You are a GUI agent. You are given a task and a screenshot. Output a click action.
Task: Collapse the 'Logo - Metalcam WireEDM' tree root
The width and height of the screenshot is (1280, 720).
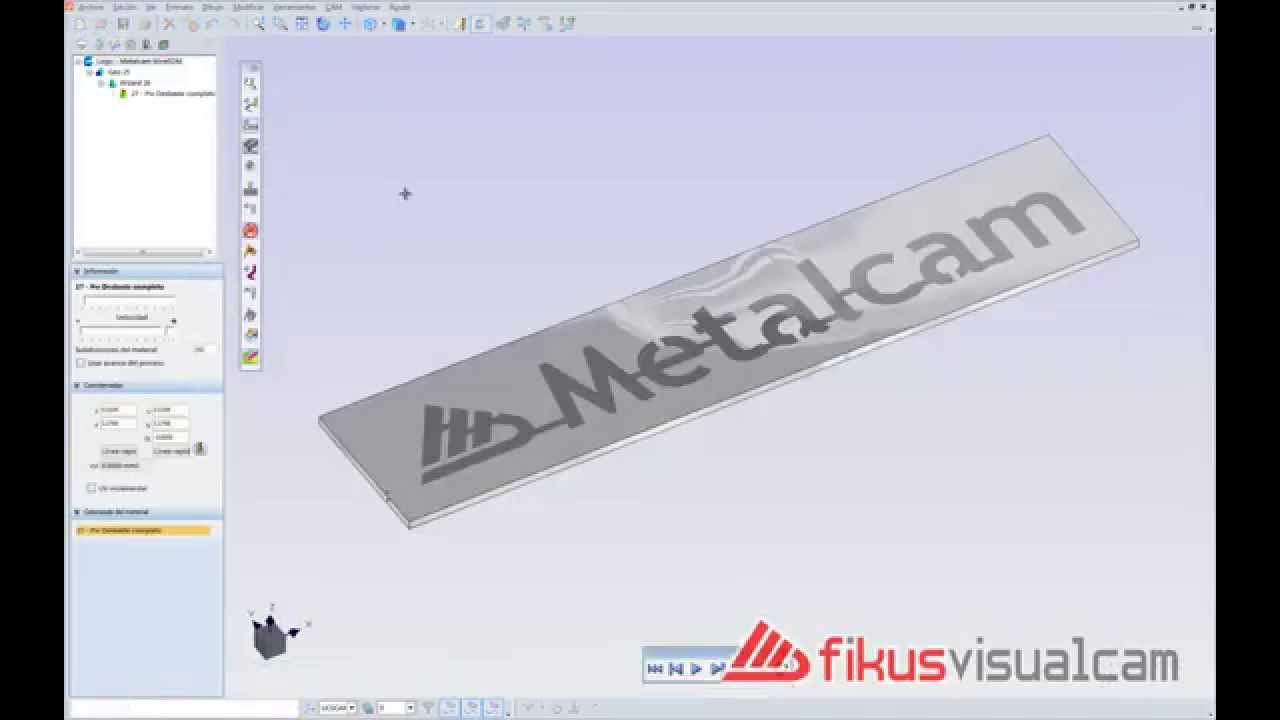point(79,61)
